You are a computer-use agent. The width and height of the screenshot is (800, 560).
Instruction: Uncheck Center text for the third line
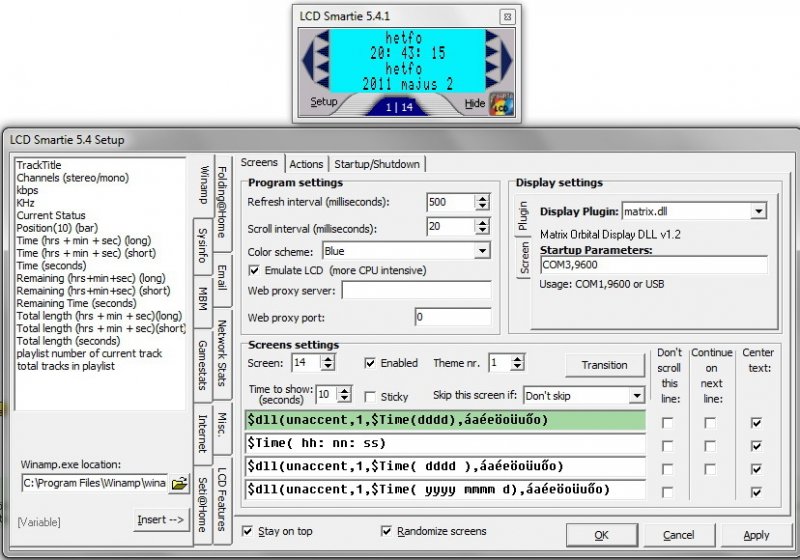[x=756, y=469]
